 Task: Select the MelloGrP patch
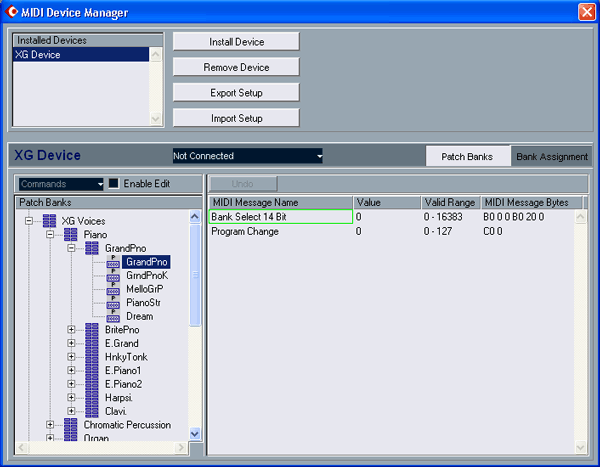tap(145, 289)
